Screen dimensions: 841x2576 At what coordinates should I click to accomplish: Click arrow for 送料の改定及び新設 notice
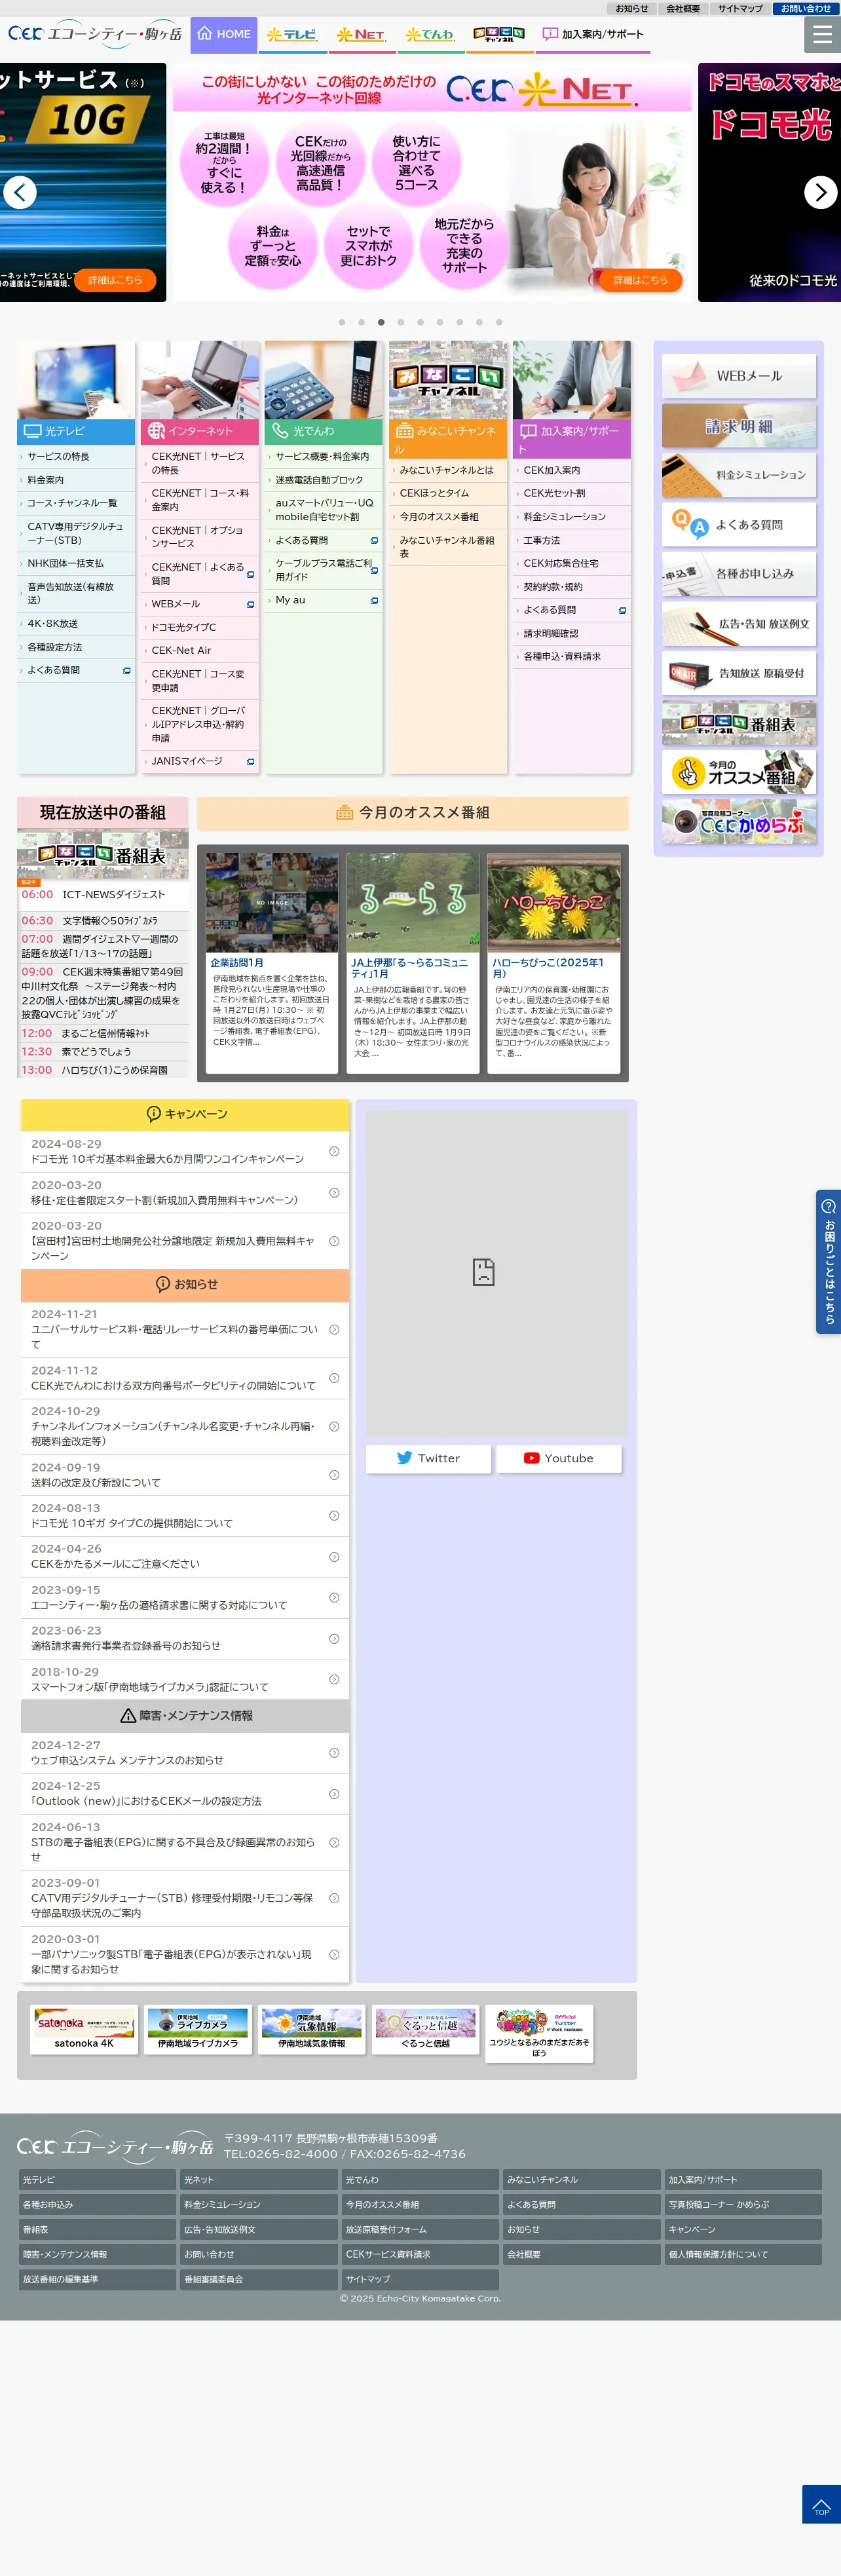coord(334,1475)
